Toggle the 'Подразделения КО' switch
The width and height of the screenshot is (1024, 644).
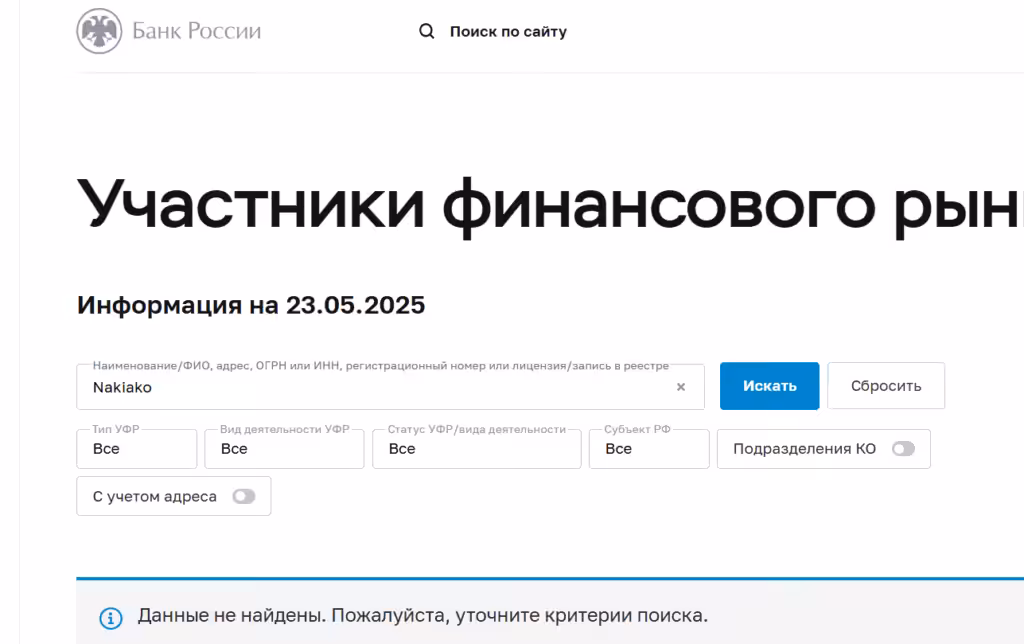pos(904,449)
